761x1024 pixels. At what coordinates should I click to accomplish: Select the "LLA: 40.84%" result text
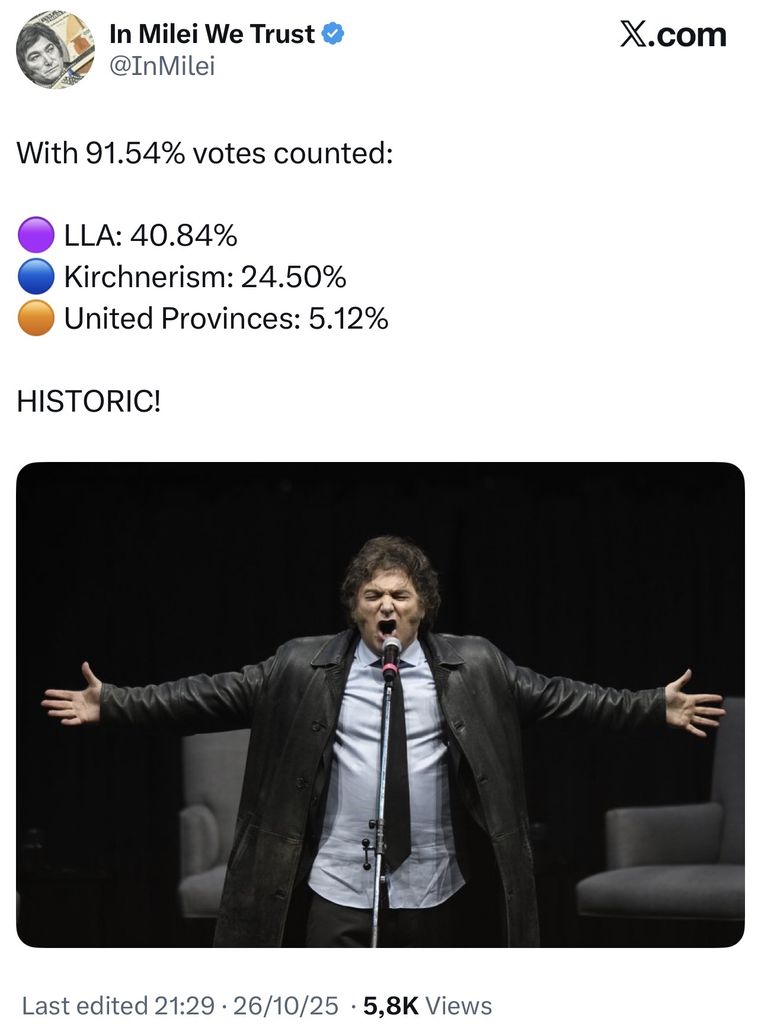[x=151, y=237]
